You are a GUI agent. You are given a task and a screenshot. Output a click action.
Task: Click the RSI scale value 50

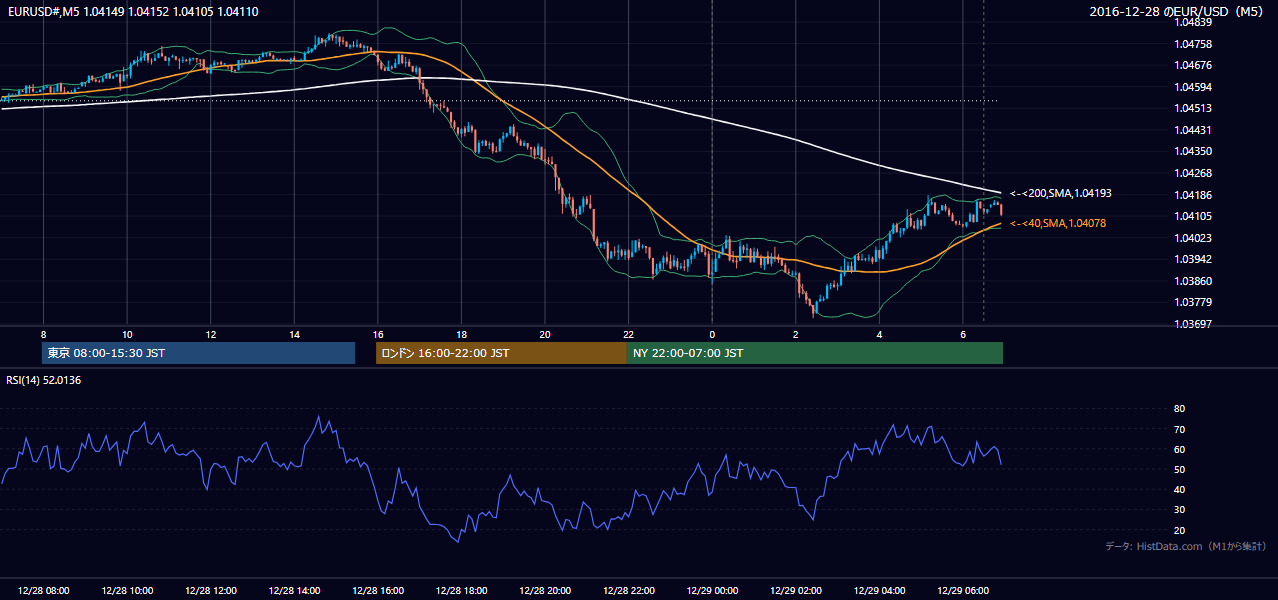(x=1179, y=469)
